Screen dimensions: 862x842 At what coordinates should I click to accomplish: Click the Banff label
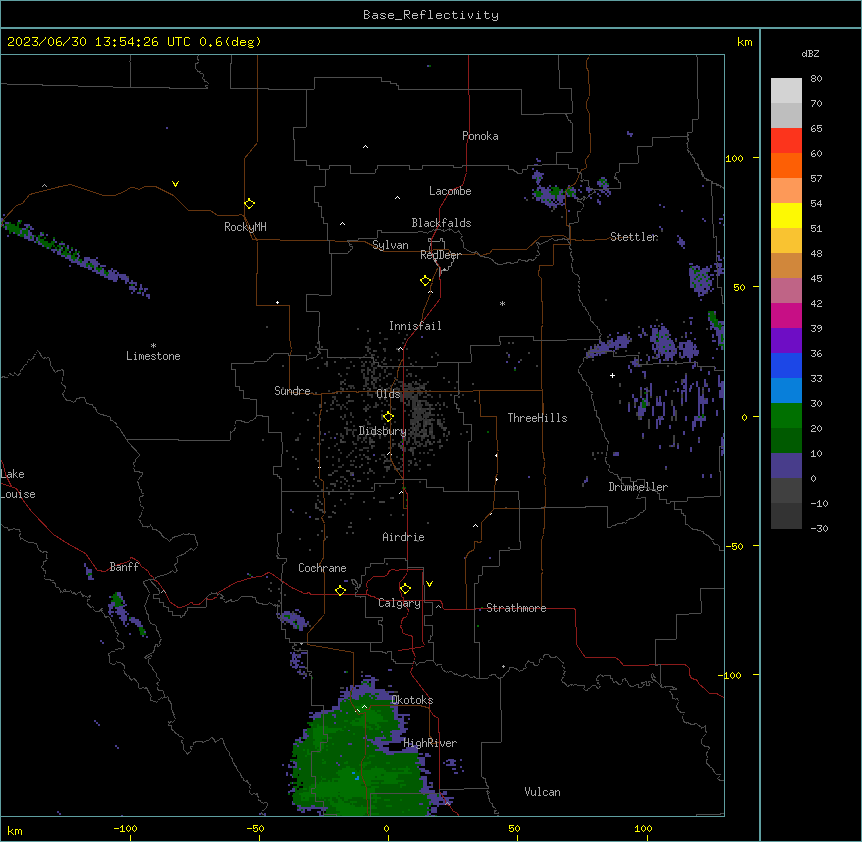124,567
